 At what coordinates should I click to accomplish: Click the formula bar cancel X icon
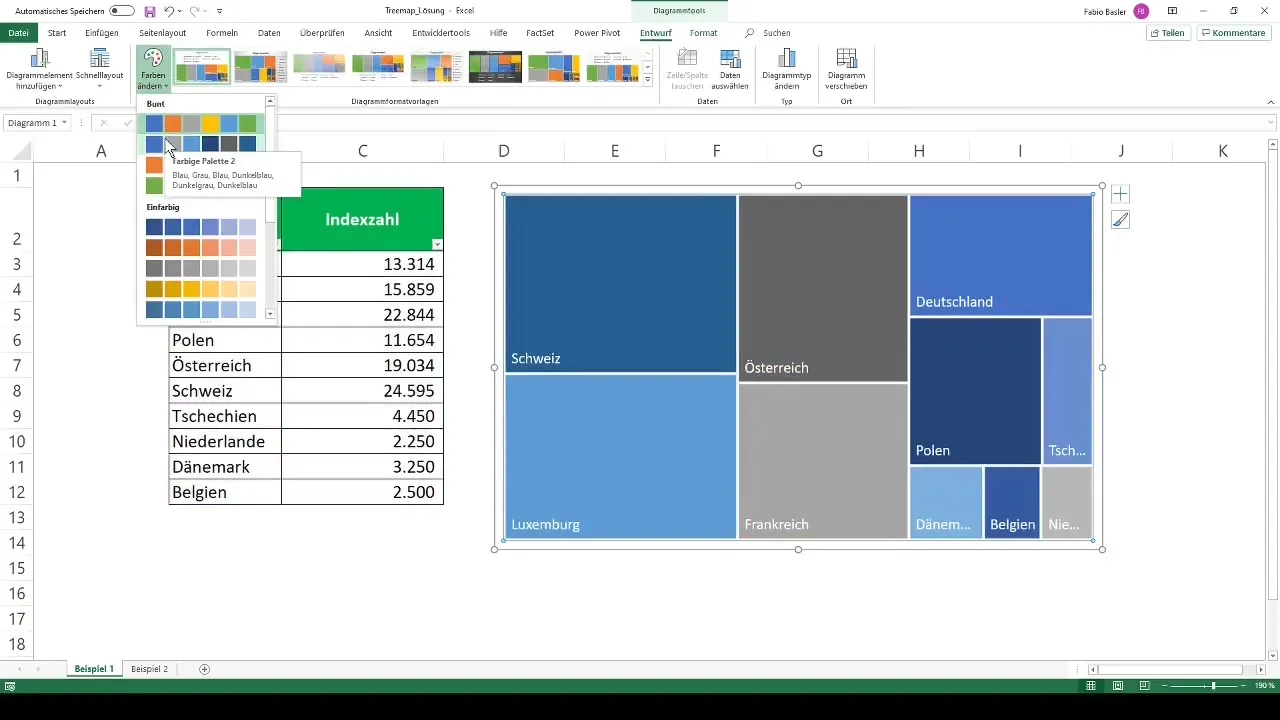click(103, 123)
